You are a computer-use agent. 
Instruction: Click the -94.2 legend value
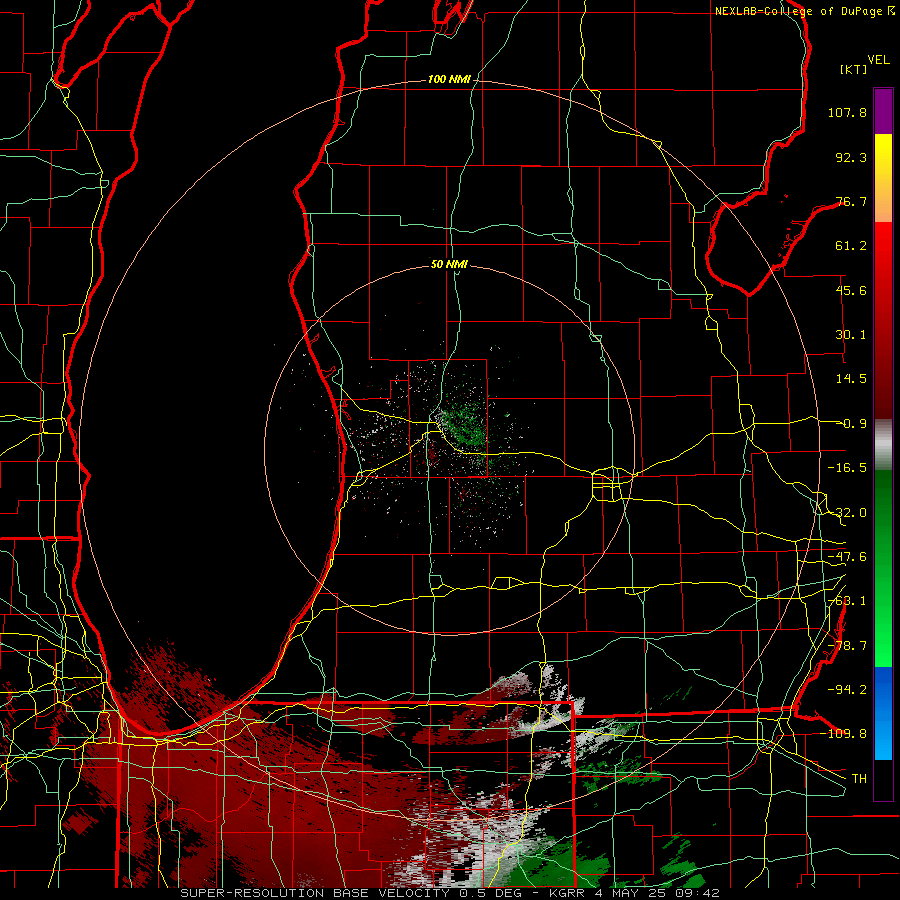(847, 689)
